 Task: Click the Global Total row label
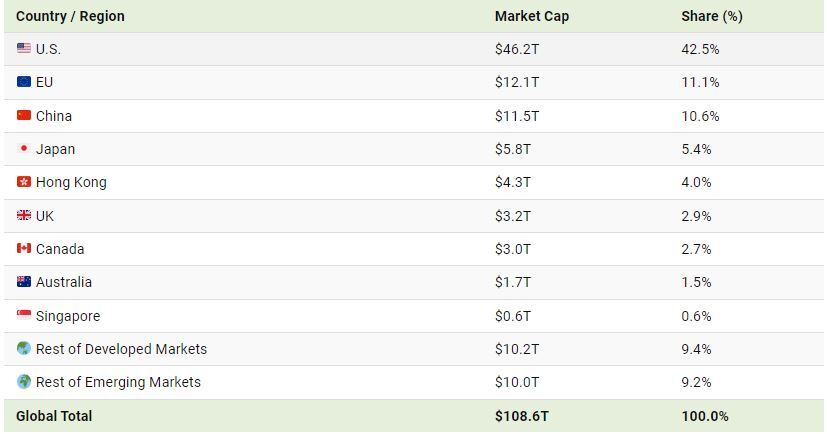click(54, 416)
